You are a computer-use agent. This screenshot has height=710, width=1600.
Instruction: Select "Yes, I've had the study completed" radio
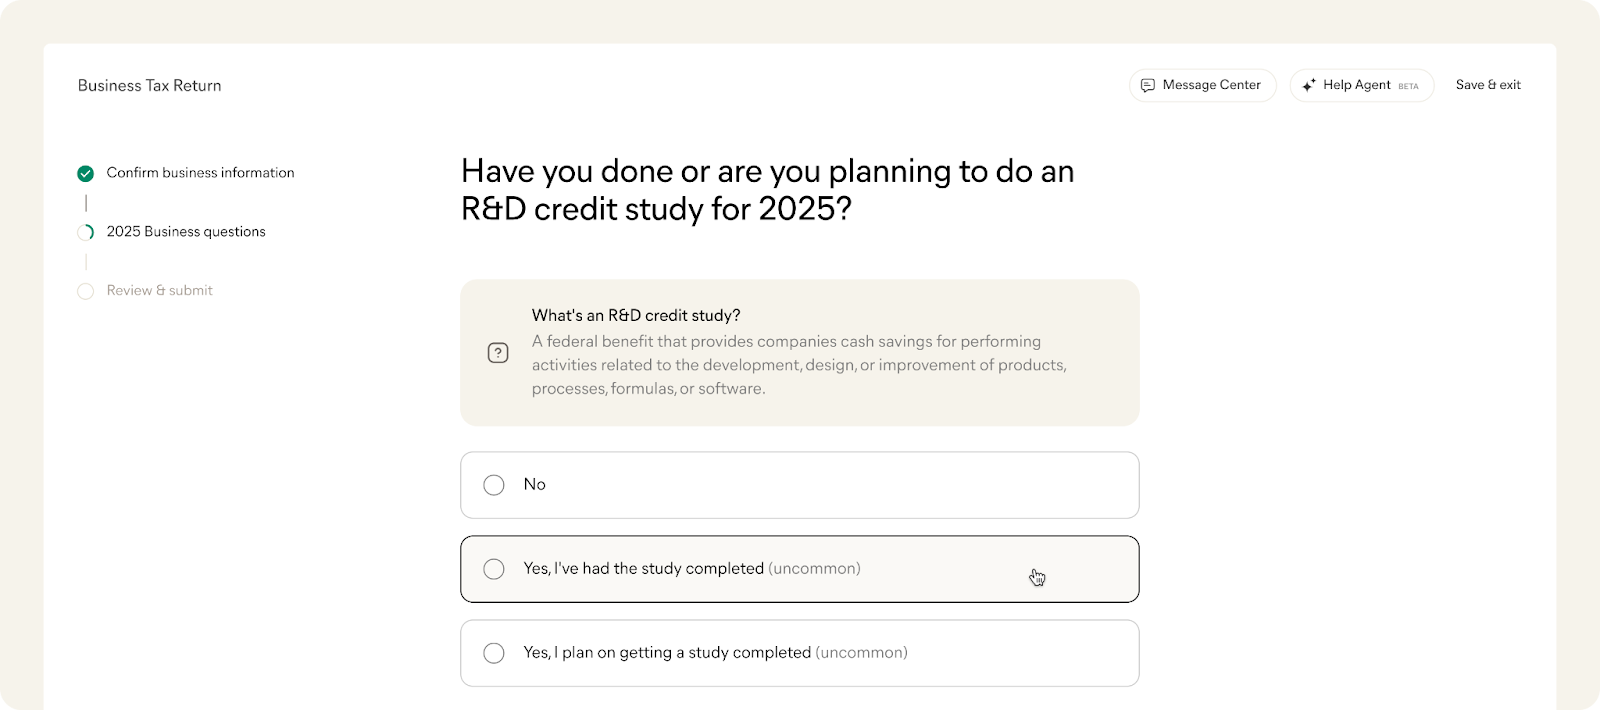(x=494, y=569)
